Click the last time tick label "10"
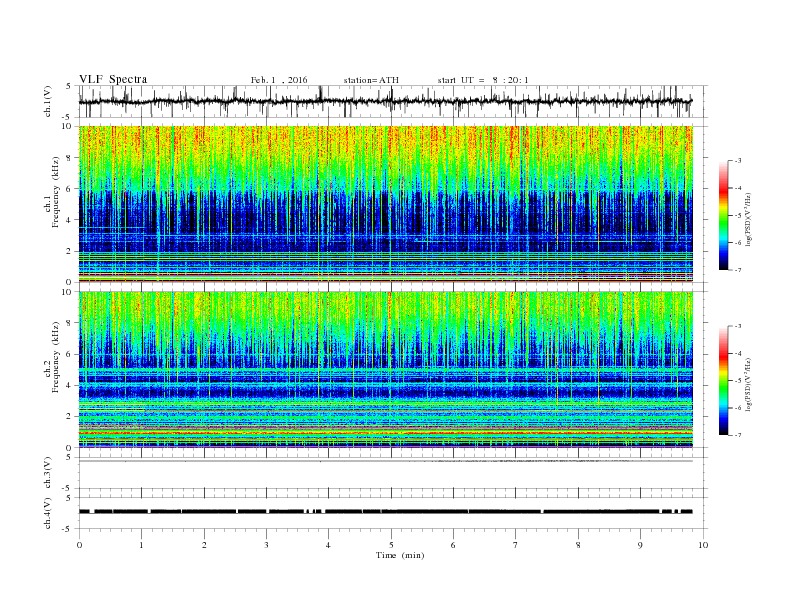 click(x=703, y=545)
